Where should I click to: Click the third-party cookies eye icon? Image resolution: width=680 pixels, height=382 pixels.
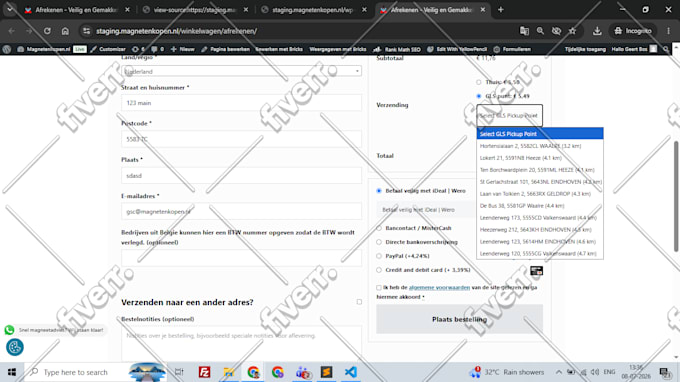tap(556, 31)
